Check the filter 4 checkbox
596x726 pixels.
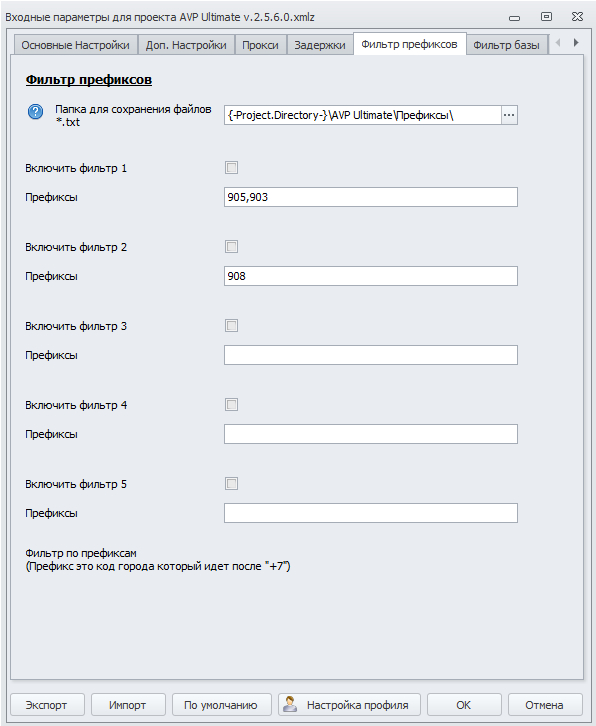(x=232, y=405)
